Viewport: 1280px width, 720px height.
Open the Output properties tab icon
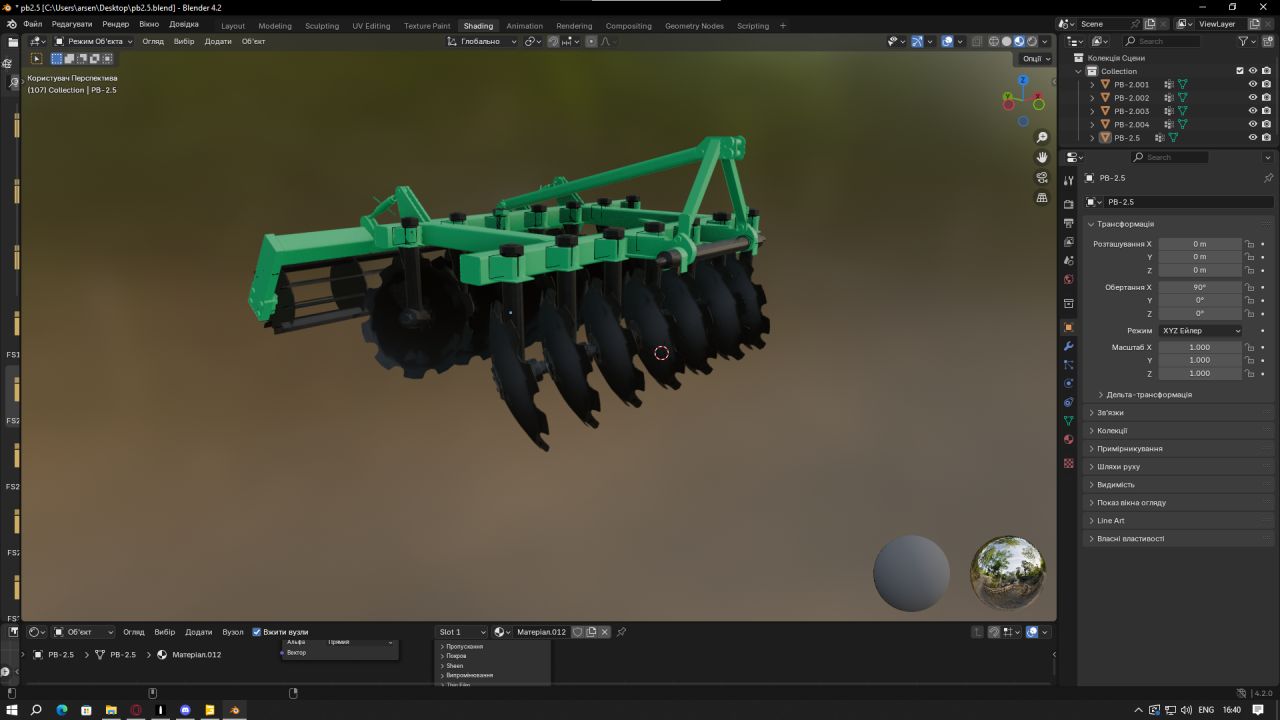[1068, 223]
